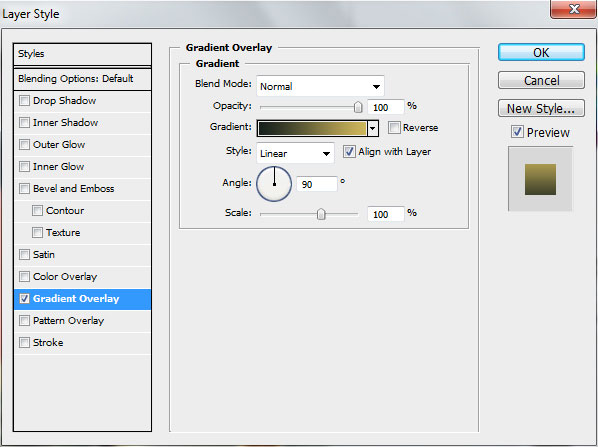Enable the Bevel and Emboss checkbox
This screenshot has width=598, height=447.
click(x=24, y=188)
